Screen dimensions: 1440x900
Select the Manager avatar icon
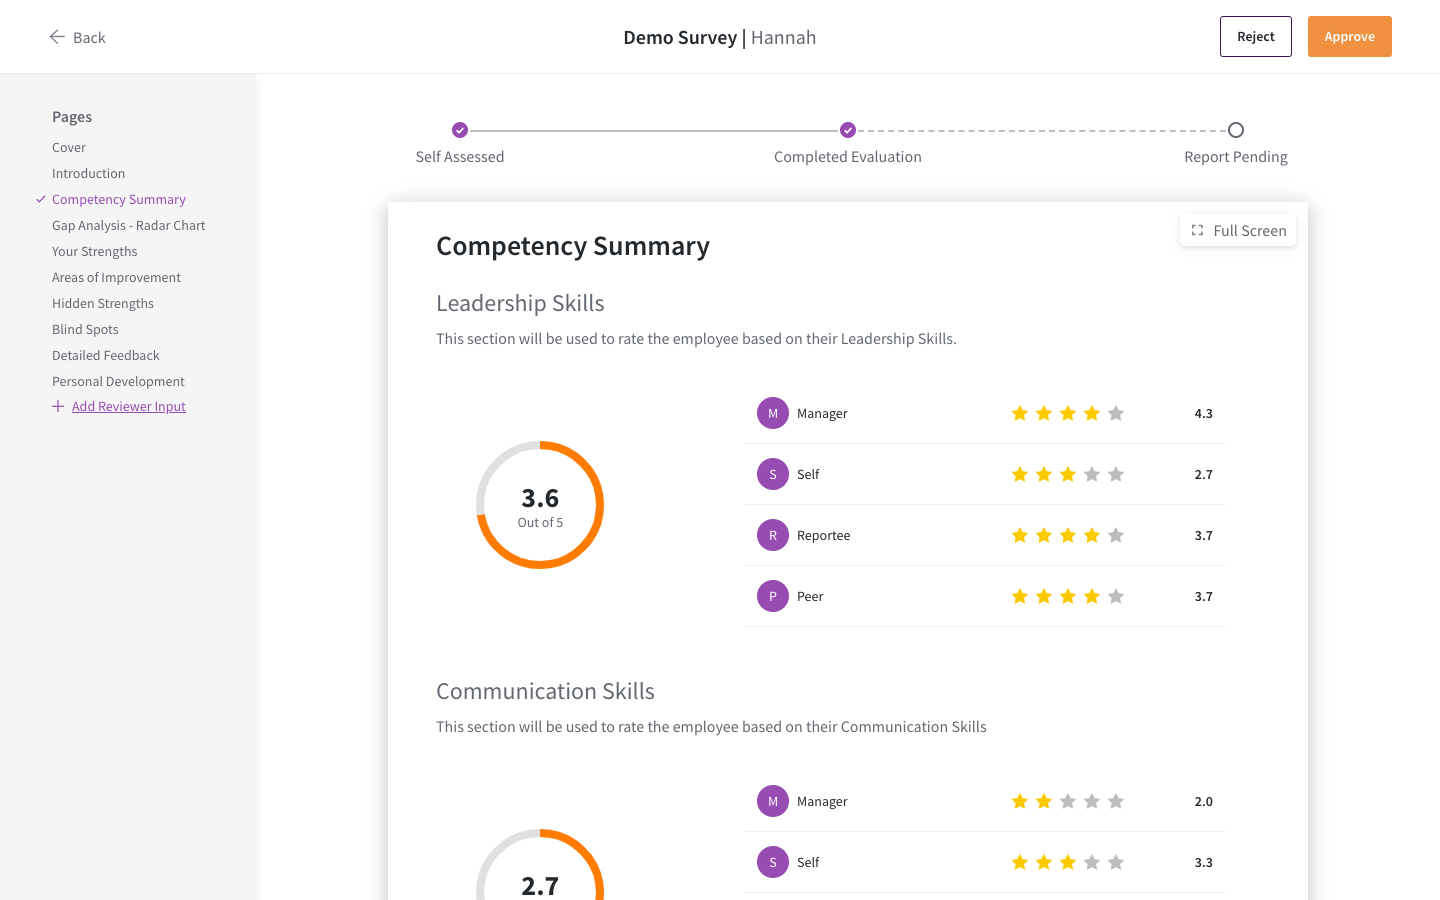[x=772, y=412]
